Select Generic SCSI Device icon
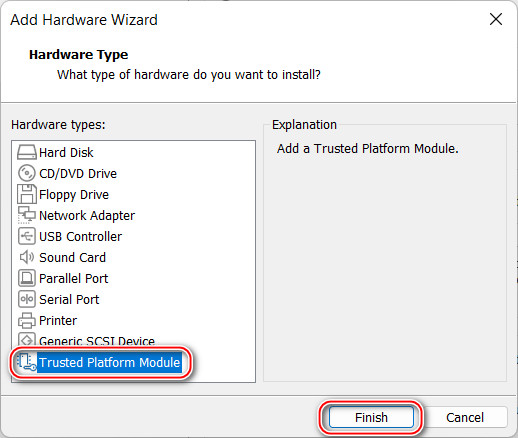Viewport: 518px width, 438px height. [27, 339]
